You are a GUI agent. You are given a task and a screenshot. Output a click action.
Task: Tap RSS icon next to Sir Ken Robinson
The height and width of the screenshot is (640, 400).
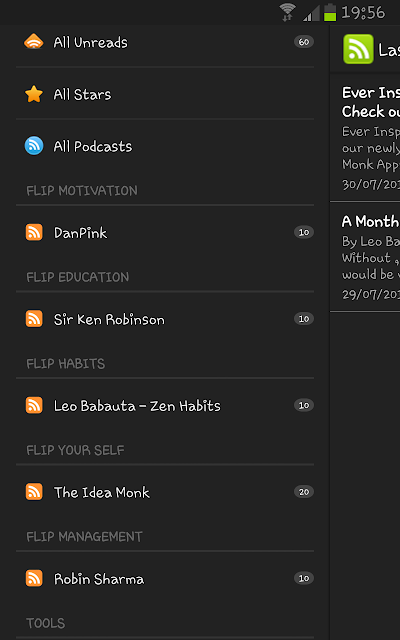tap(34, 319)
